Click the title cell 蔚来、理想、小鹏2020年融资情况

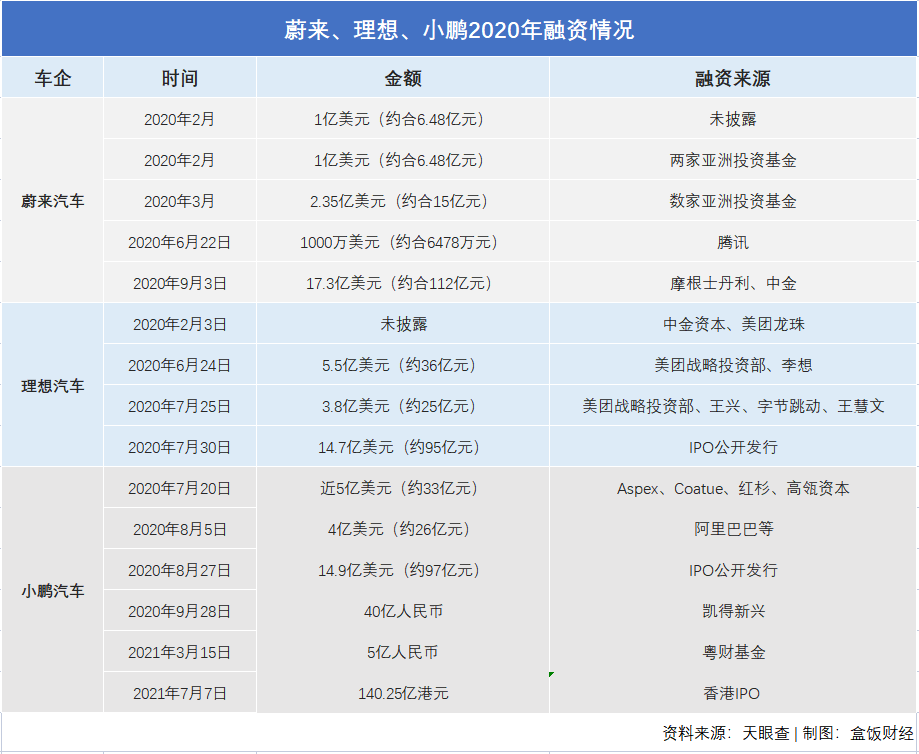click(x=459, y=29)
